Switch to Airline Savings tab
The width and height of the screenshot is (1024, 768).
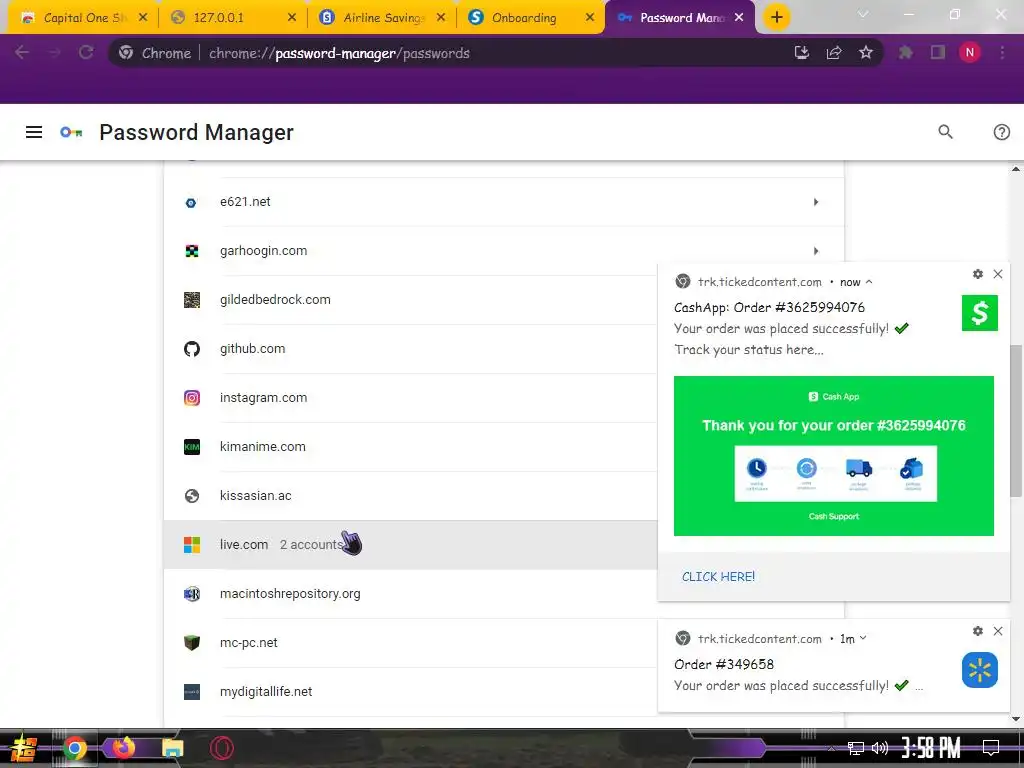382,18
